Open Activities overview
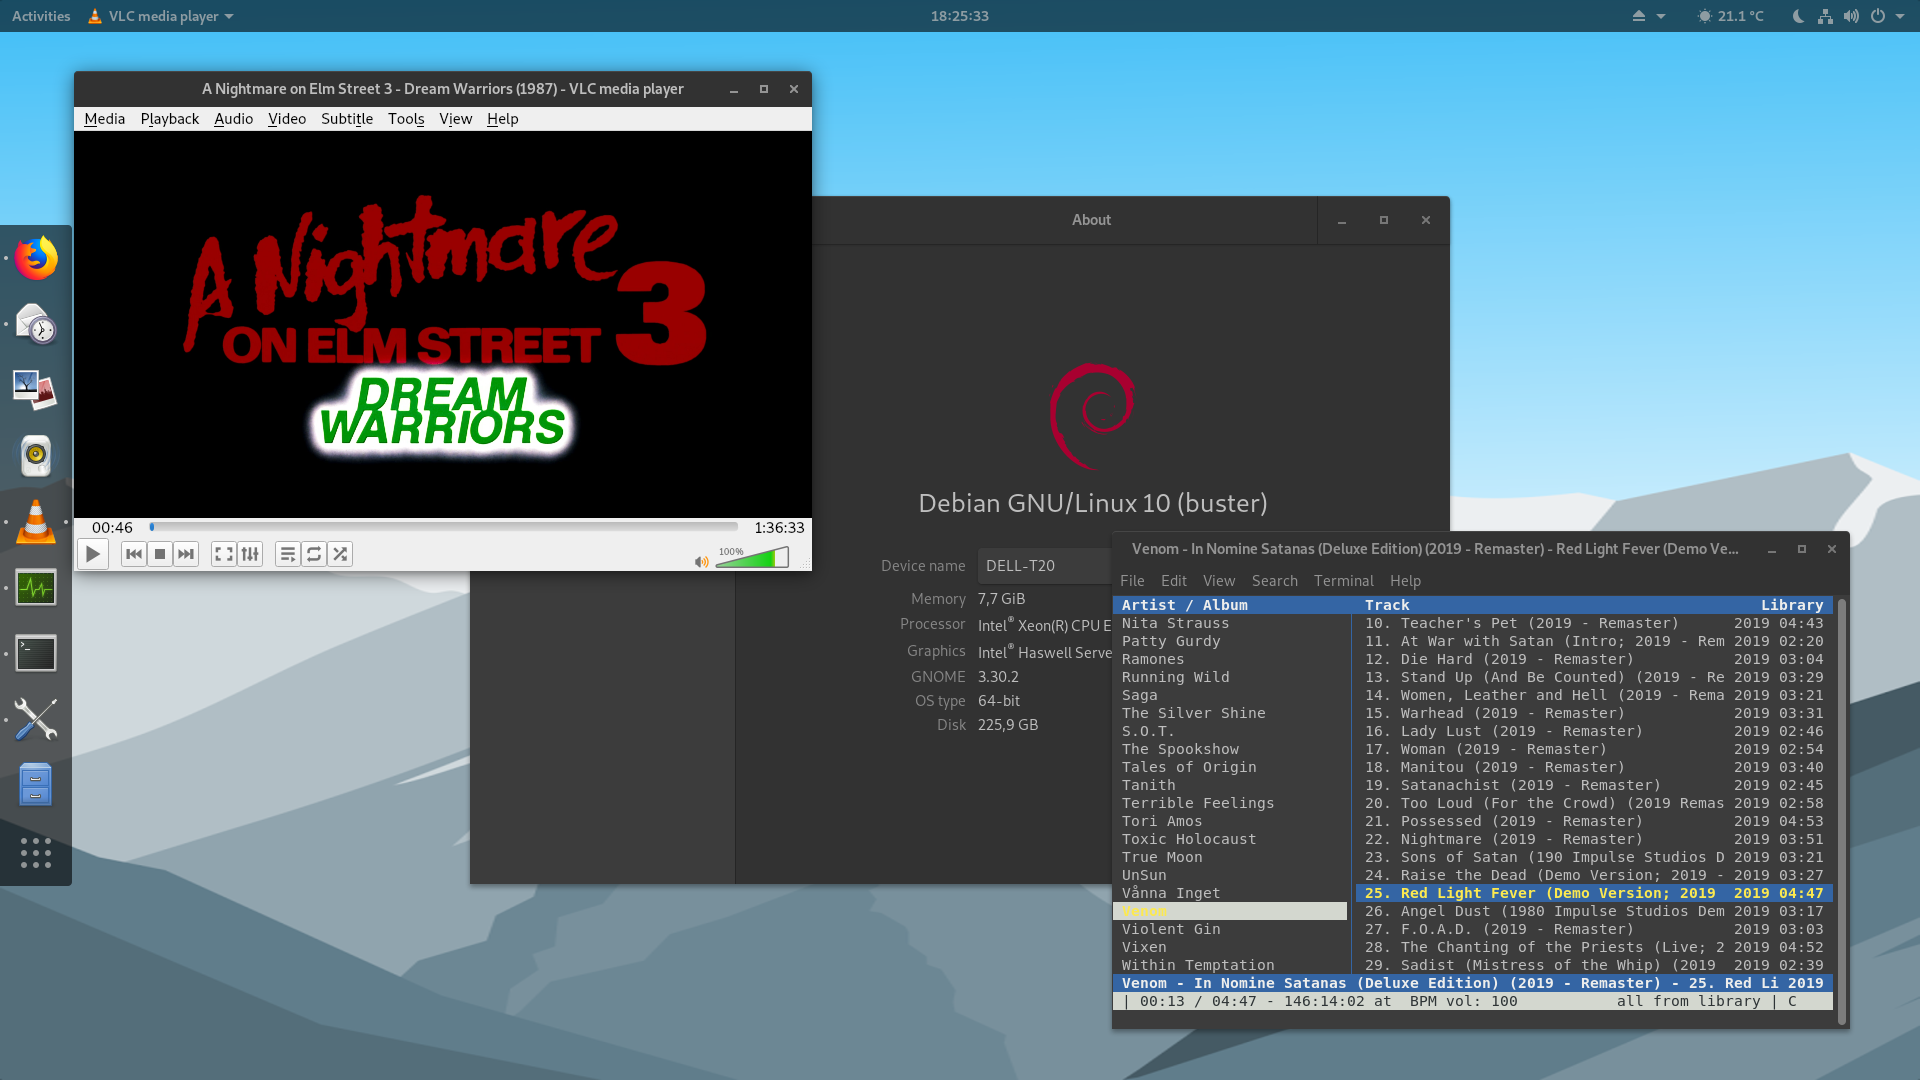Viewport: 1920px width, 1080px height. click(41, 16)
